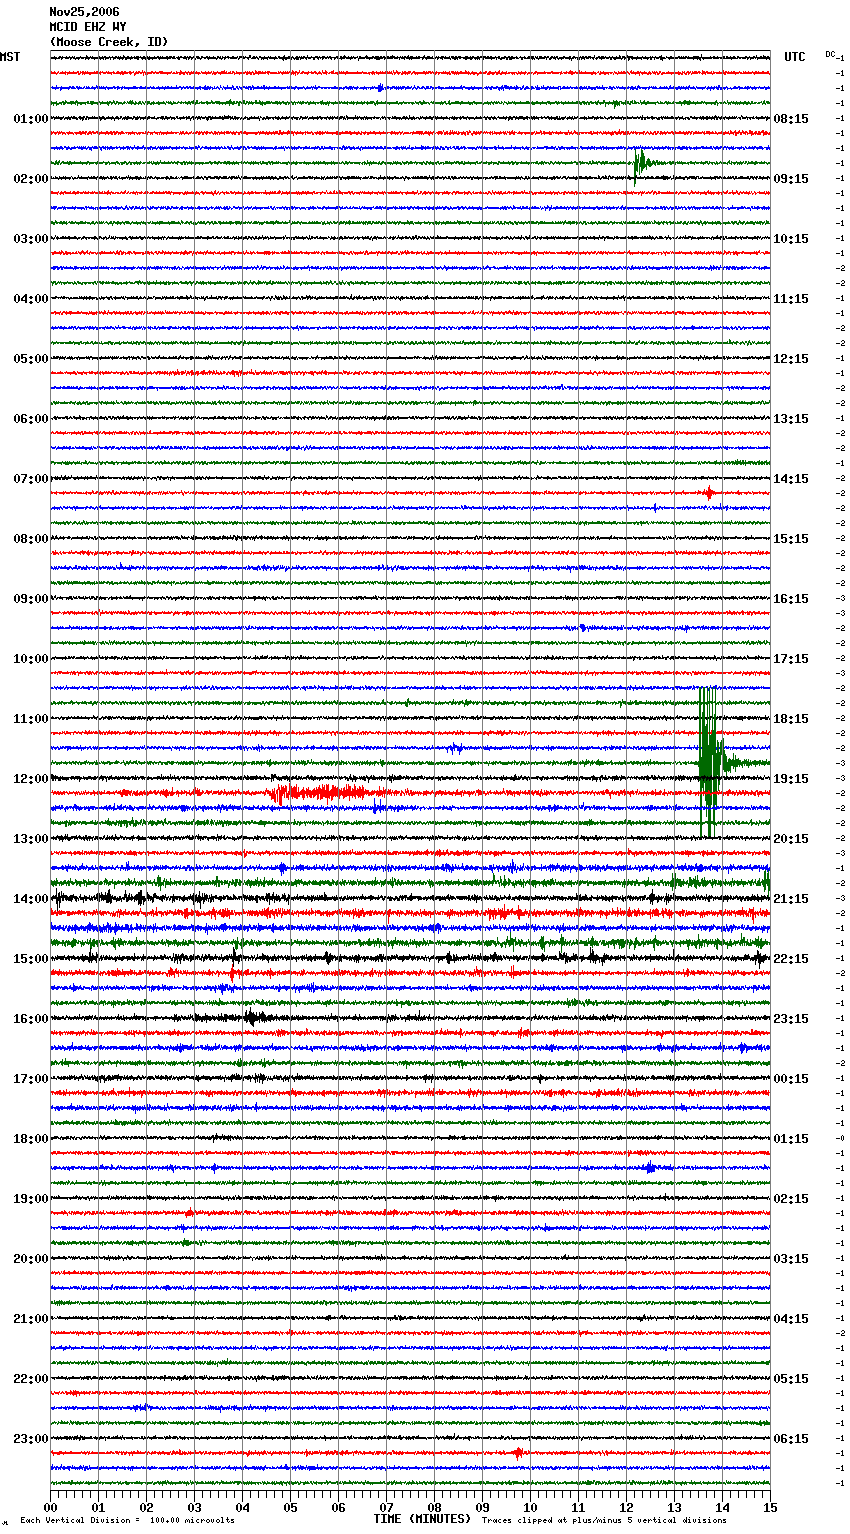Click the "UTC" column header
This screenshot has height=1534, width=850.
[x=794, y=57]
